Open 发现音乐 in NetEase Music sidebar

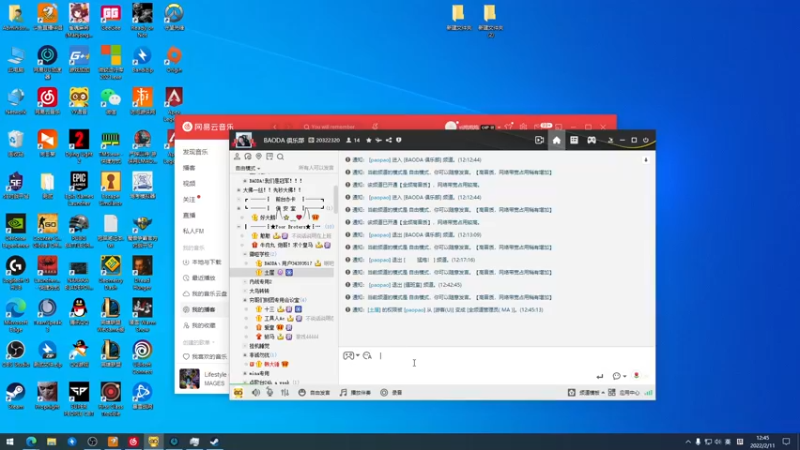(x=195, y=152)
